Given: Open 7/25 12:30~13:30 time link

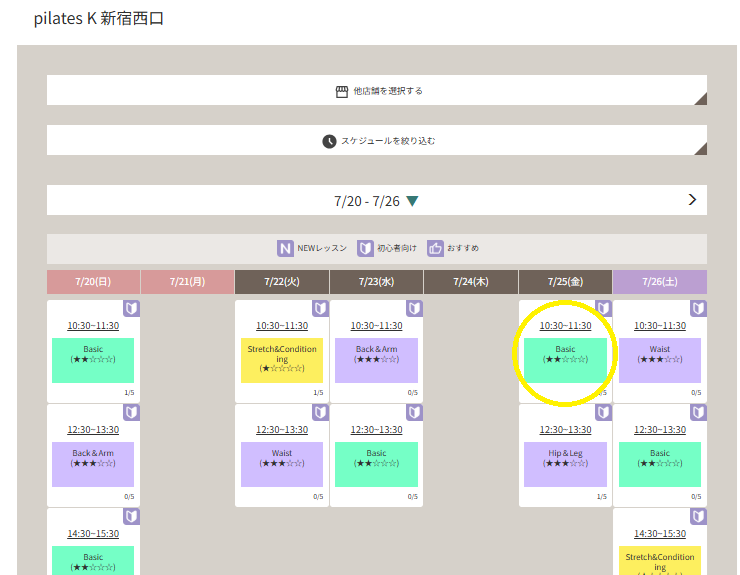Looking at the screenshot, I should coord(565,430).
